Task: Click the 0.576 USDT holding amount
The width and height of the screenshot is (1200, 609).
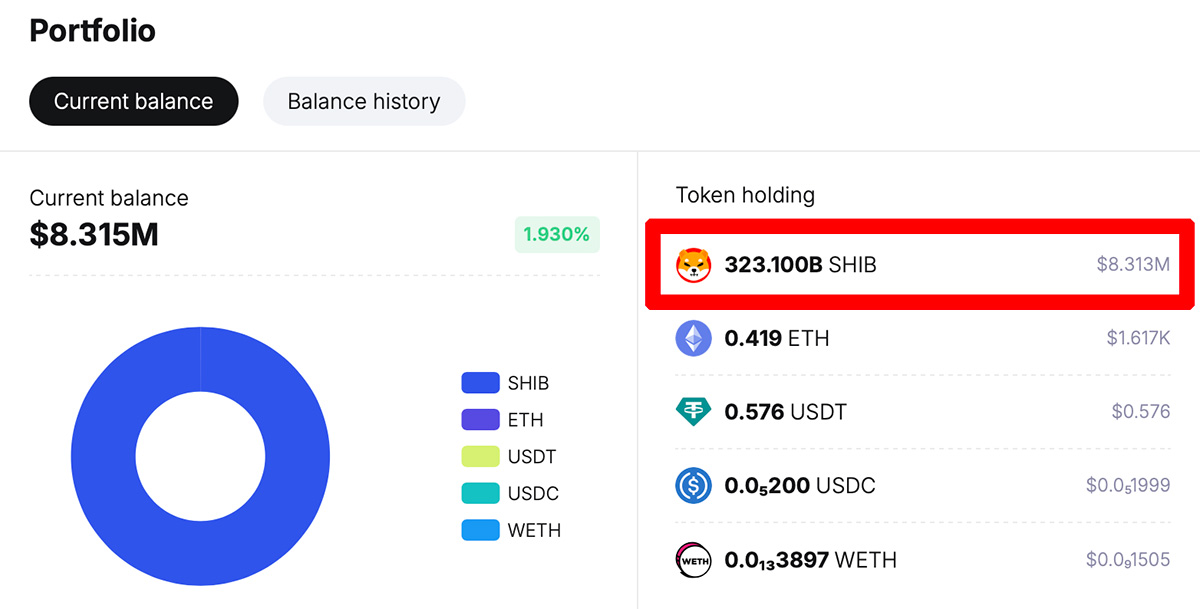Action: (x=785, y=412)
